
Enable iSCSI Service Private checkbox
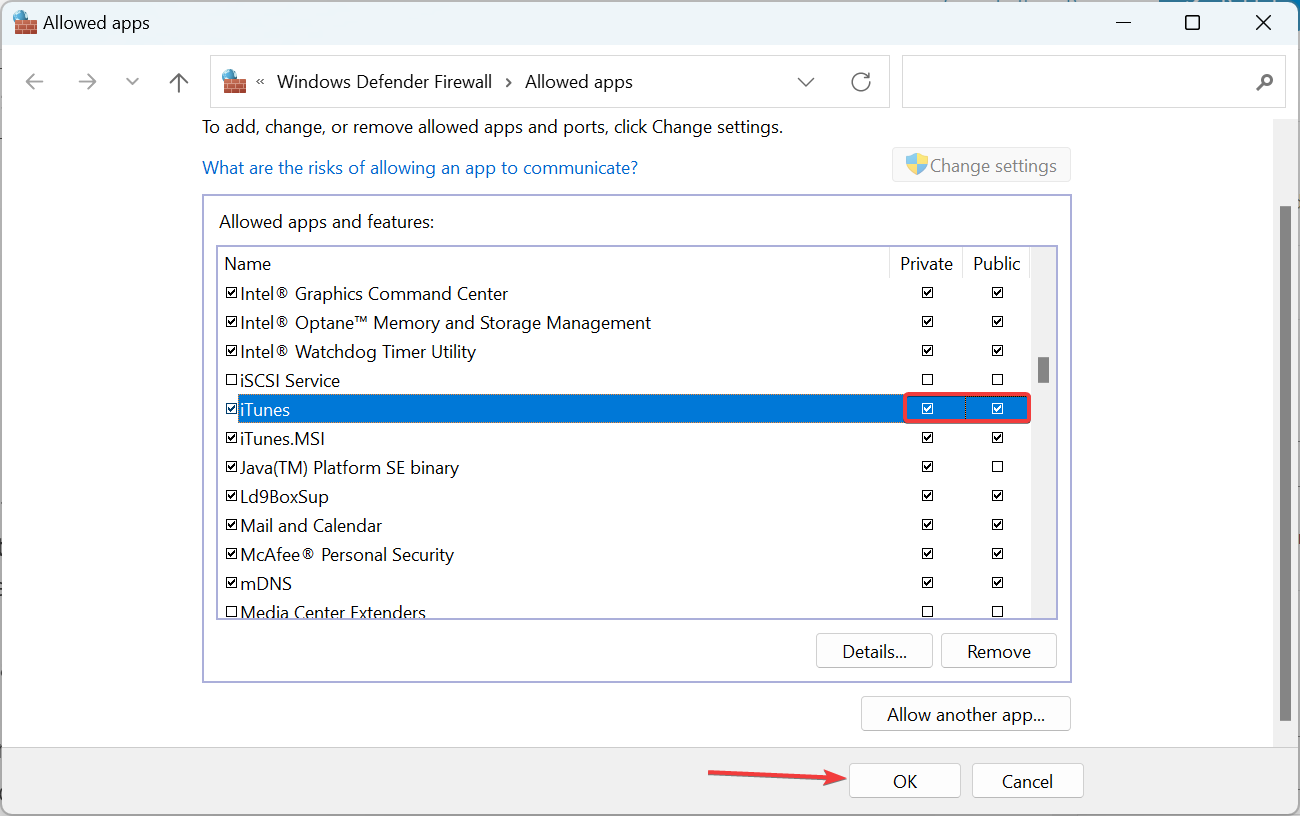pyautogui.click(x=927, y=380)
